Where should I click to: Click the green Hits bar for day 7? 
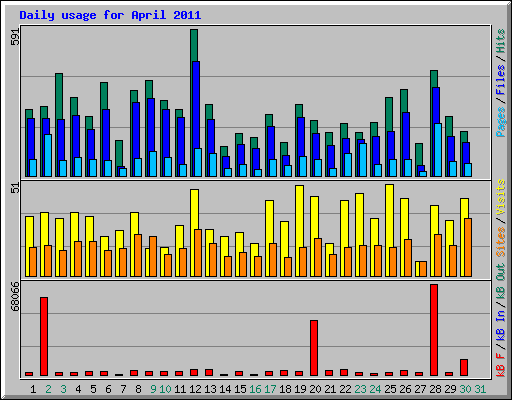click(x=119, y=153)
